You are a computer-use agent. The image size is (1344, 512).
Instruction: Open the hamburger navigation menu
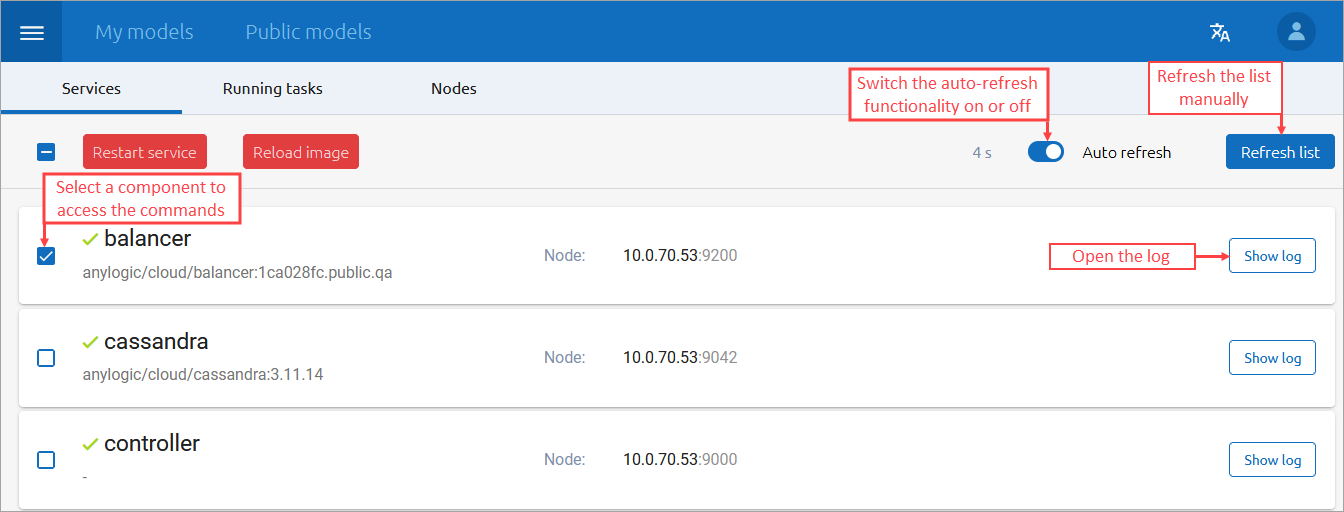click(x=32, y=32)
